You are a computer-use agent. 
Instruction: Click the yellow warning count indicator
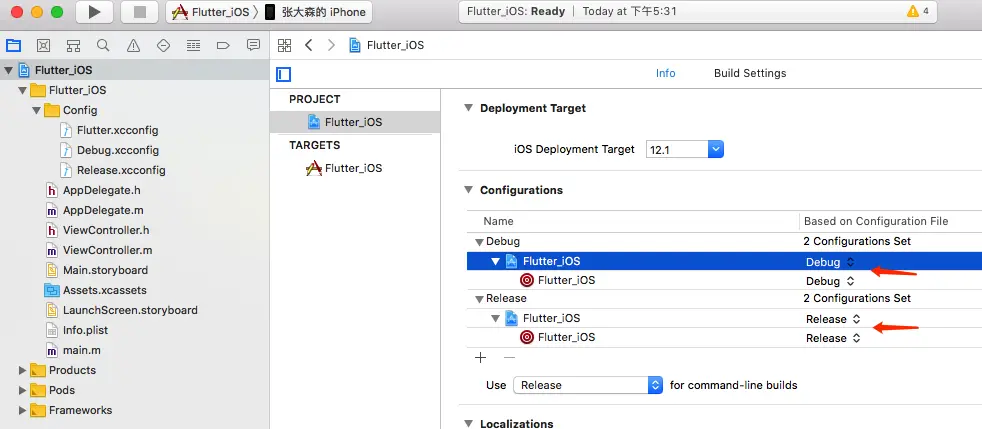(x=917, y=11)
